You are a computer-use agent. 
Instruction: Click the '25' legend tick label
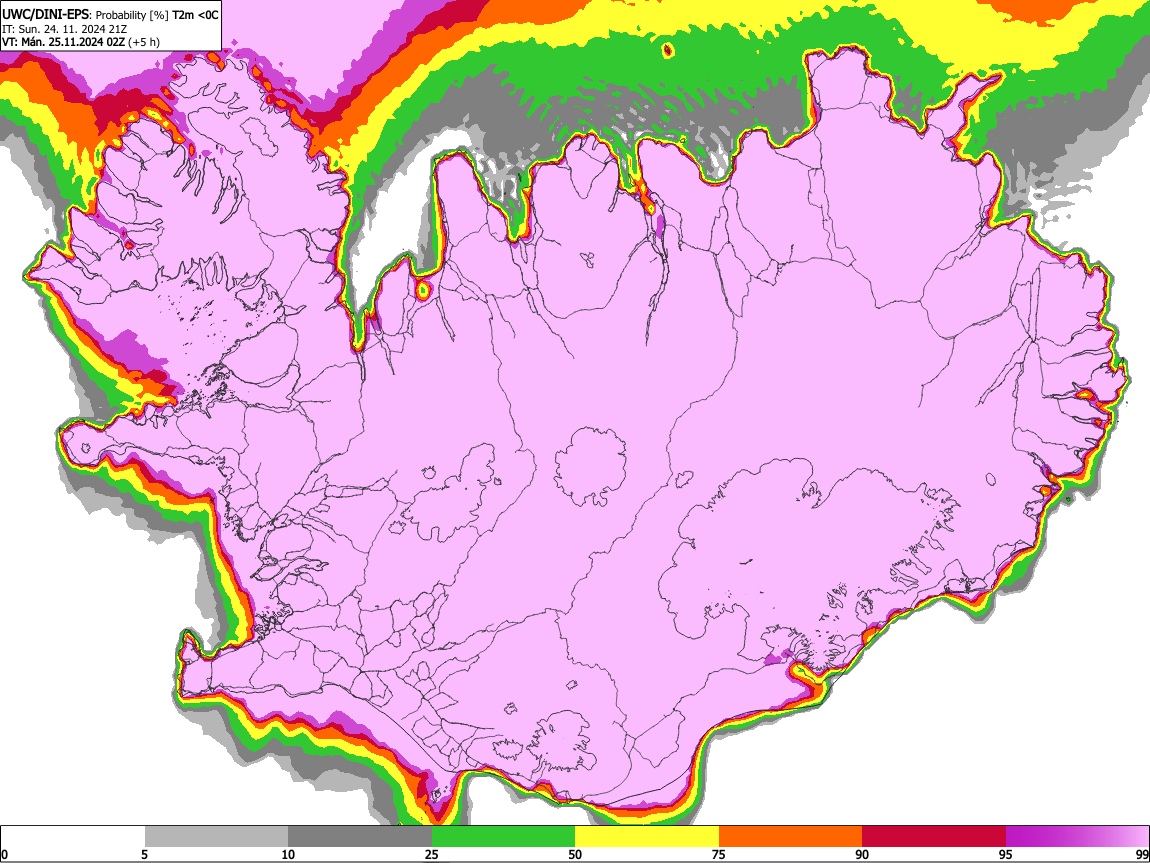click(431, 854)
